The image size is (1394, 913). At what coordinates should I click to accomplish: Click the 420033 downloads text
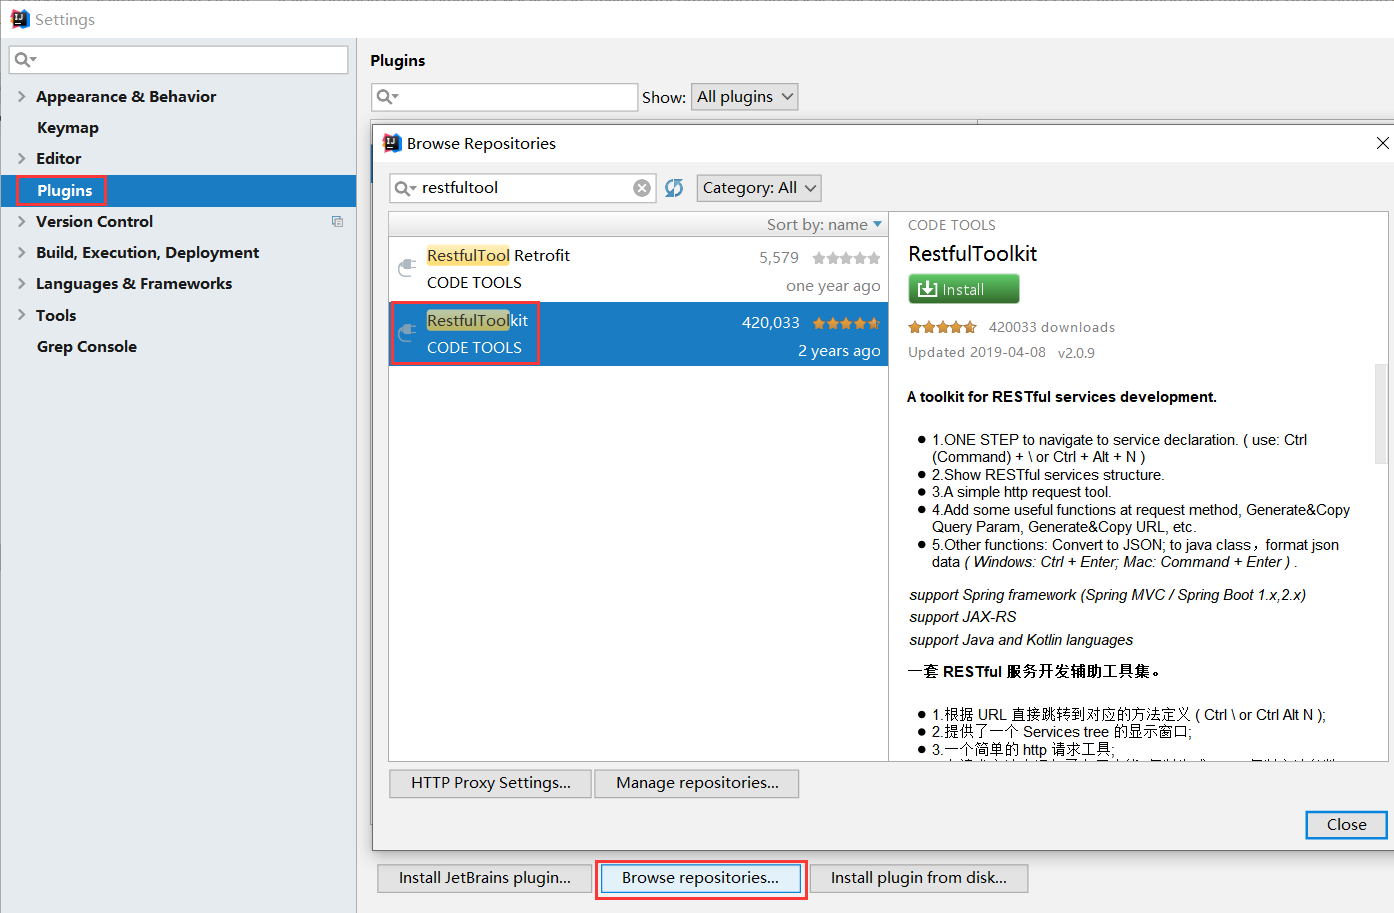point(1052,327)
